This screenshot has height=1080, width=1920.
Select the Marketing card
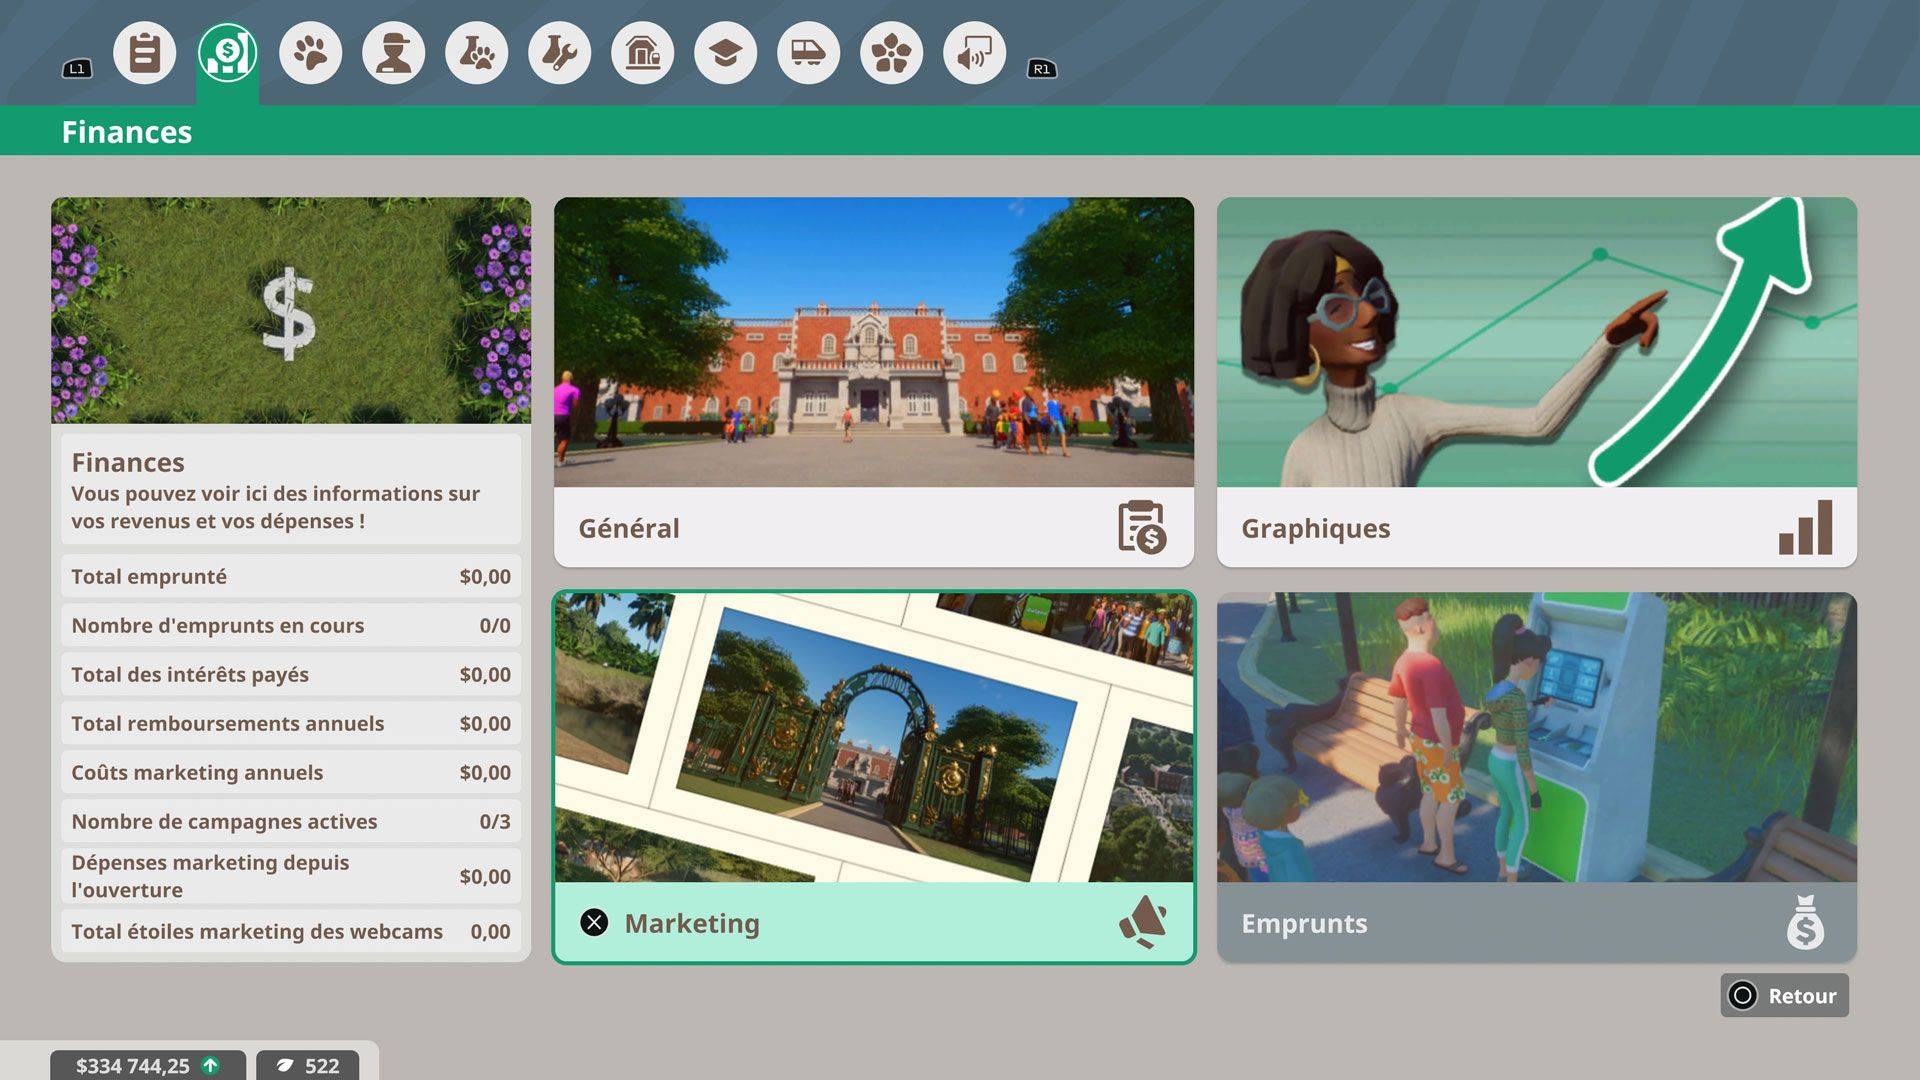(x=874, y=777)
